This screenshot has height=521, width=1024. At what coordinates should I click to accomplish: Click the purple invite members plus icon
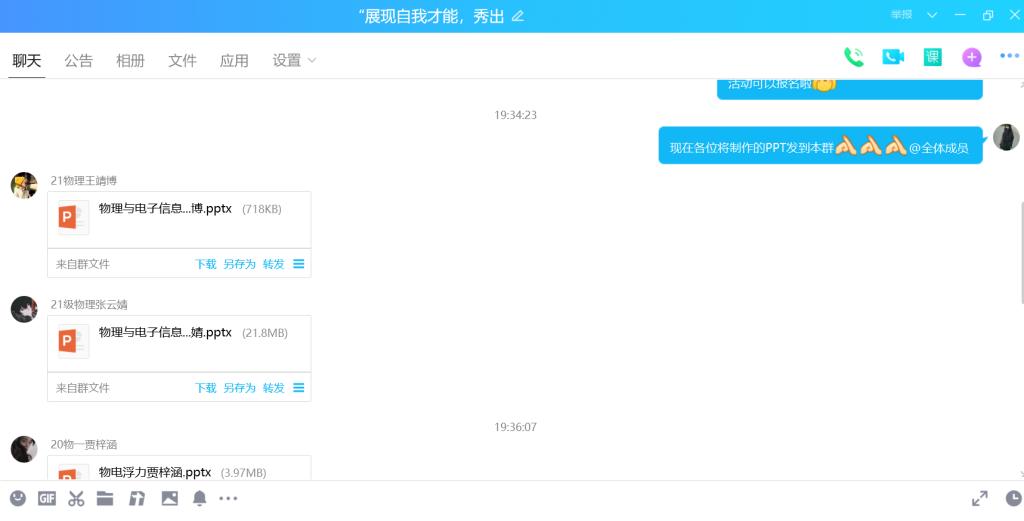click(972, 57)
